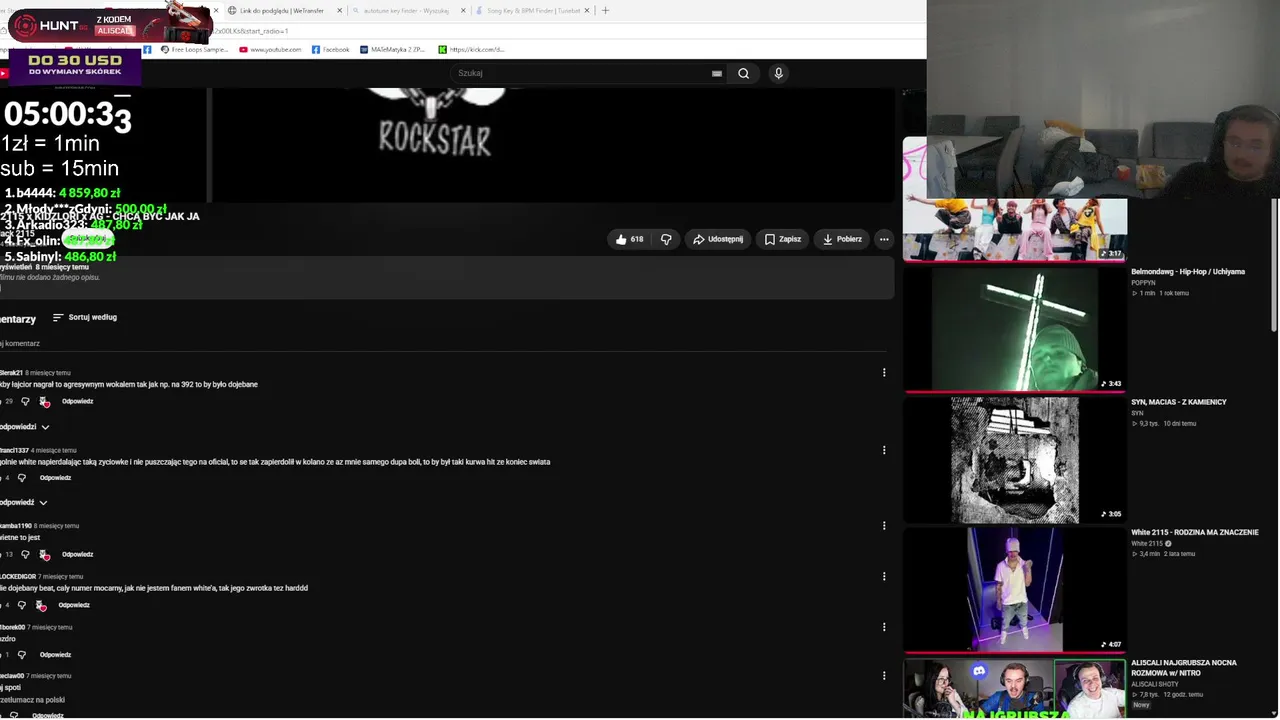Dislike the 'zdro' comment

pos(21,655)
